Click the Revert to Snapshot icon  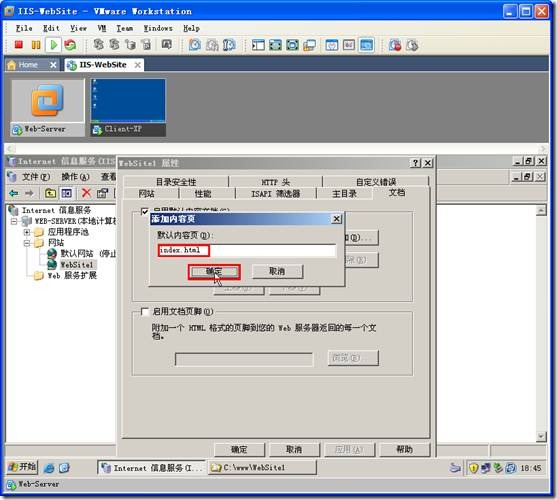tap(212, 45)
